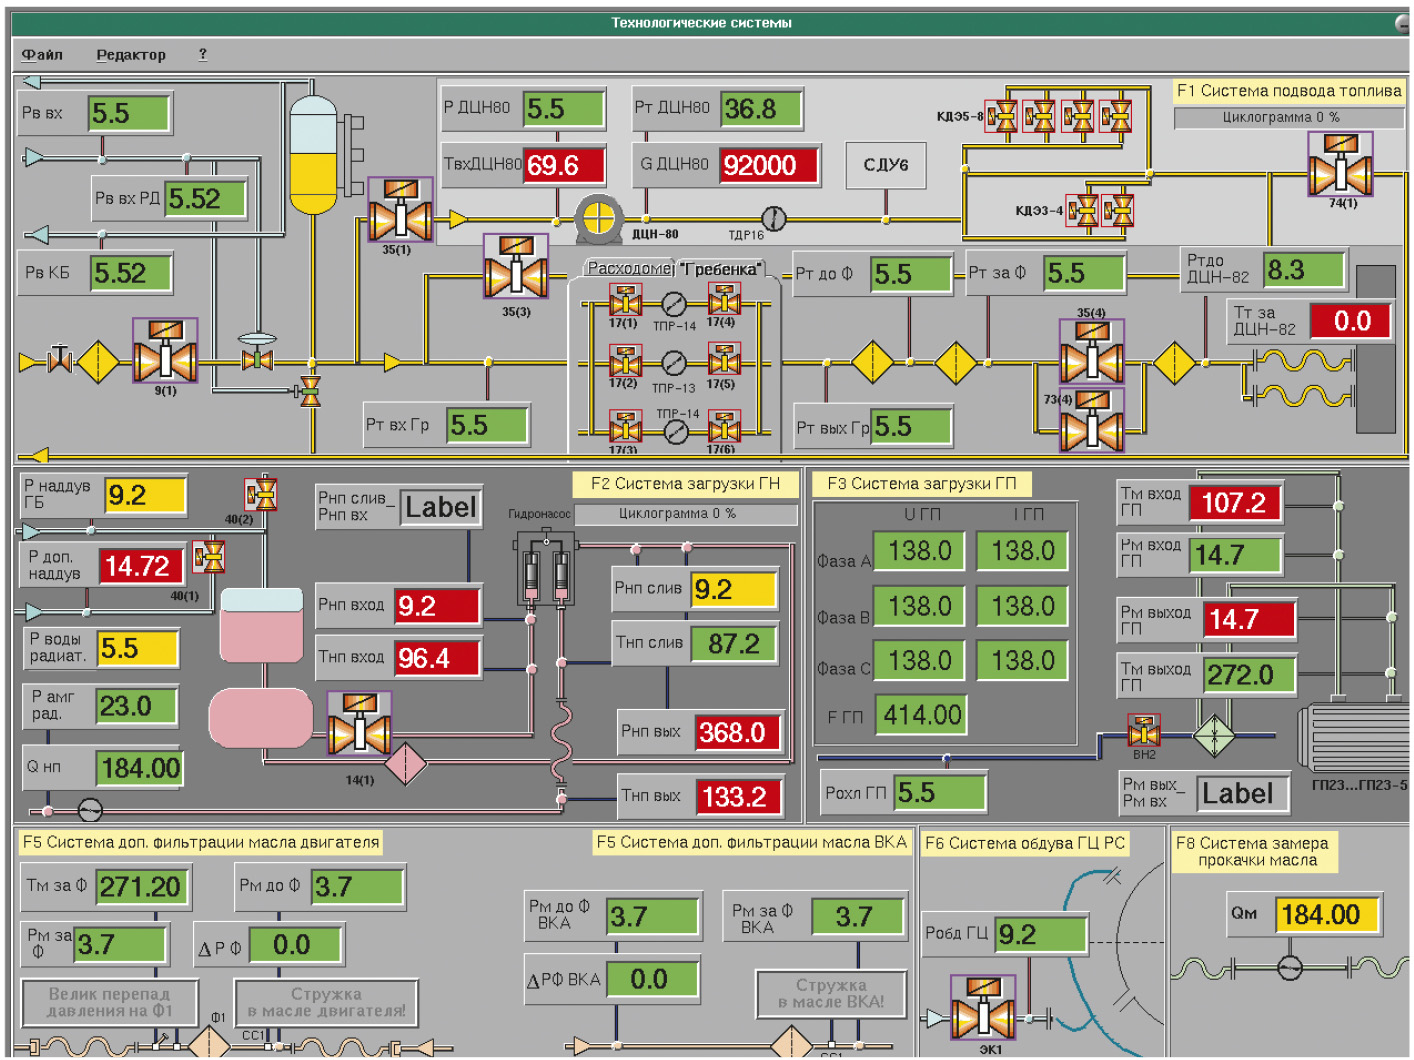This screenshot has width=1414, height=1060.
Task: Select valve 35(3) icon
Action: 516,266
